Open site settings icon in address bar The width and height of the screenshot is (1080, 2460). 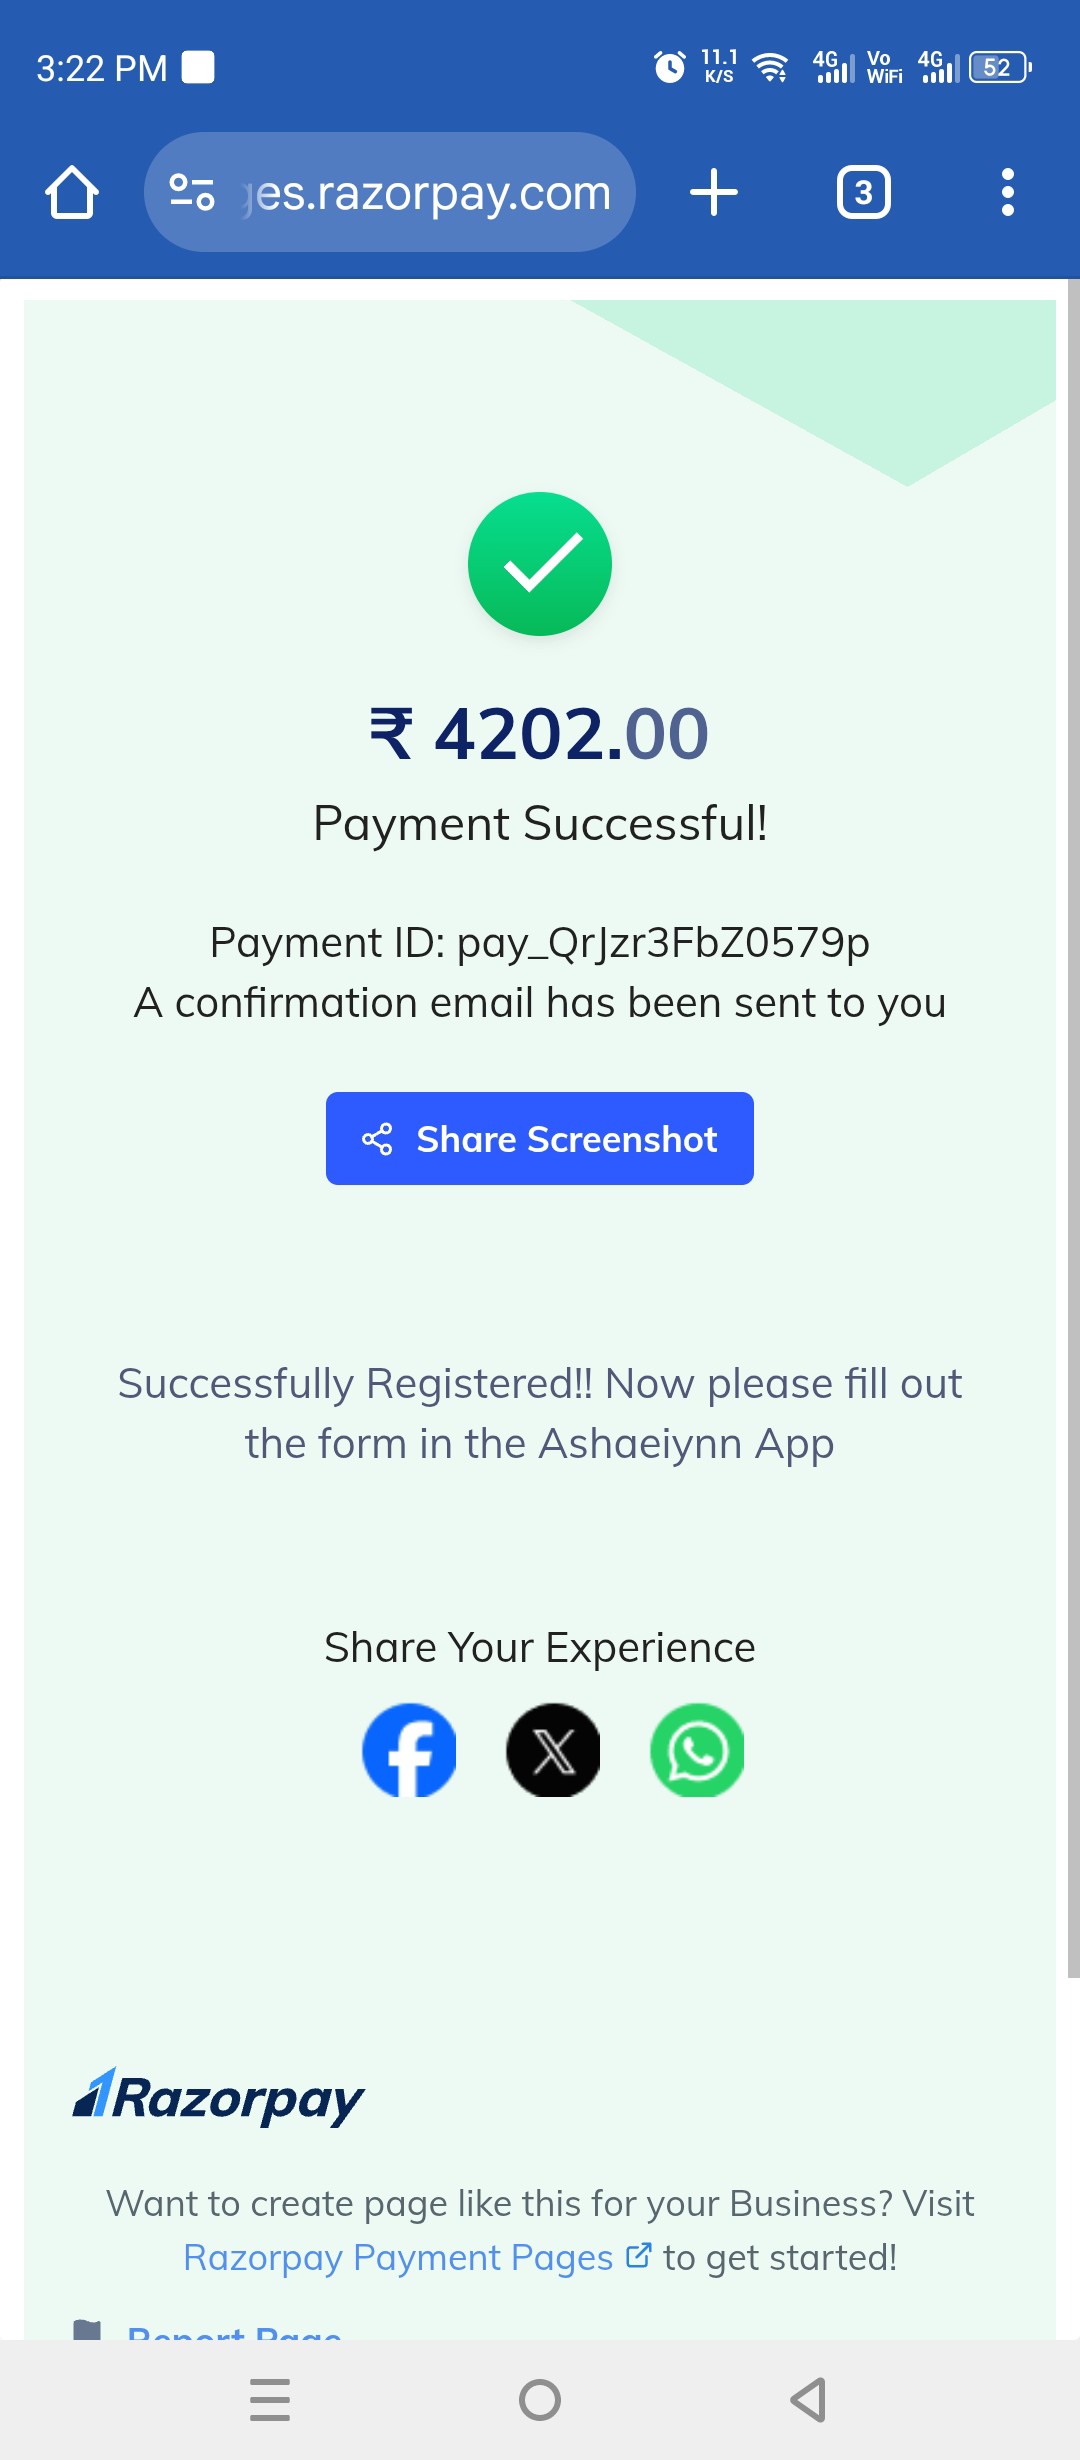[x=192, y=192]
